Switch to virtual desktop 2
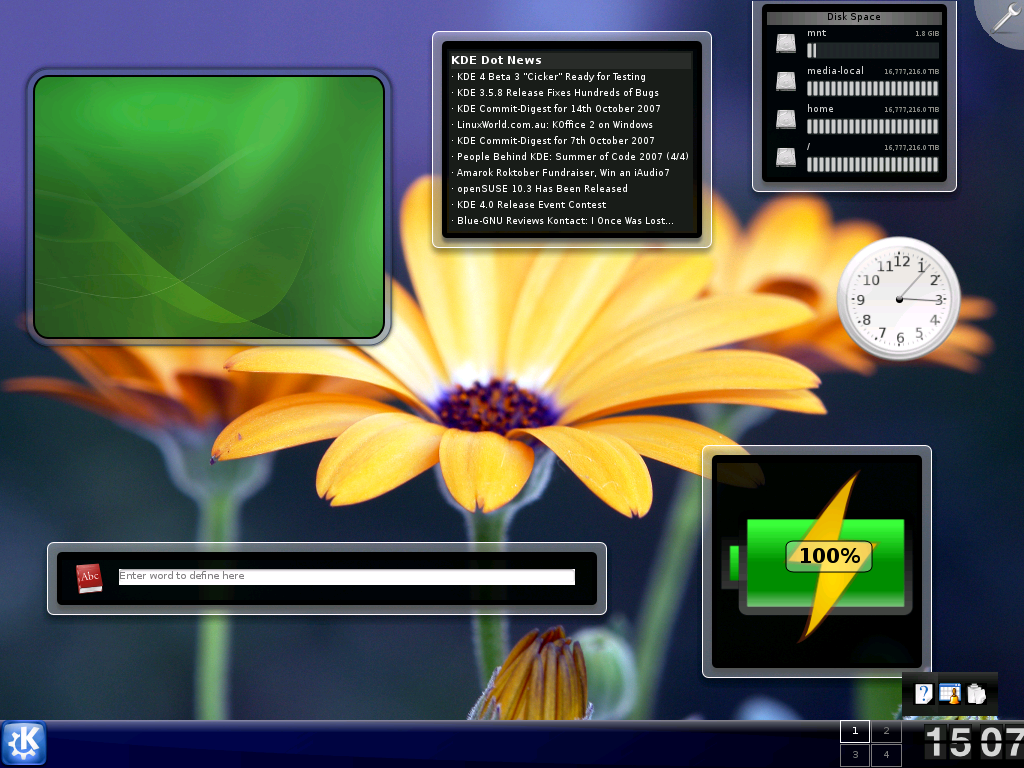The width and height of the screenshot is (1024, 768). pyautogui.click(x=886, y=731)
